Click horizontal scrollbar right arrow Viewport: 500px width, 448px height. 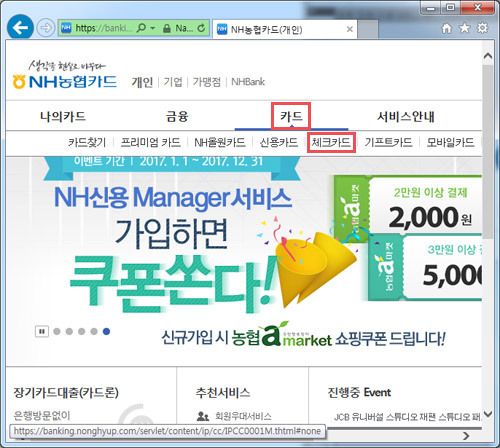coord(466,435)
